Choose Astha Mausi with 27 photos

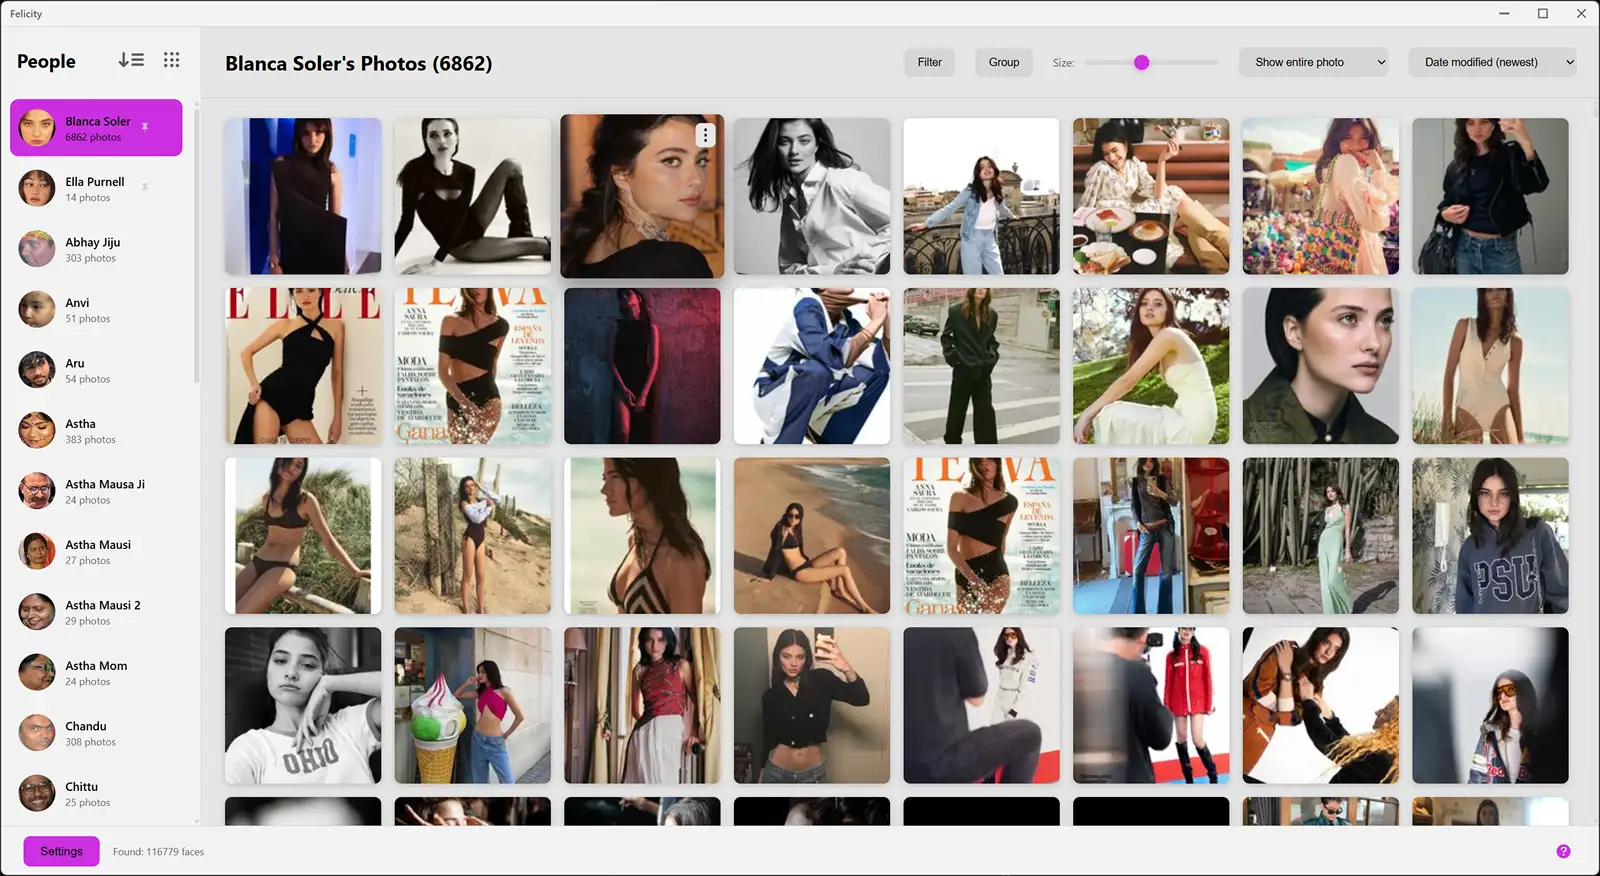pyautogui.click(x=96, y=552)
